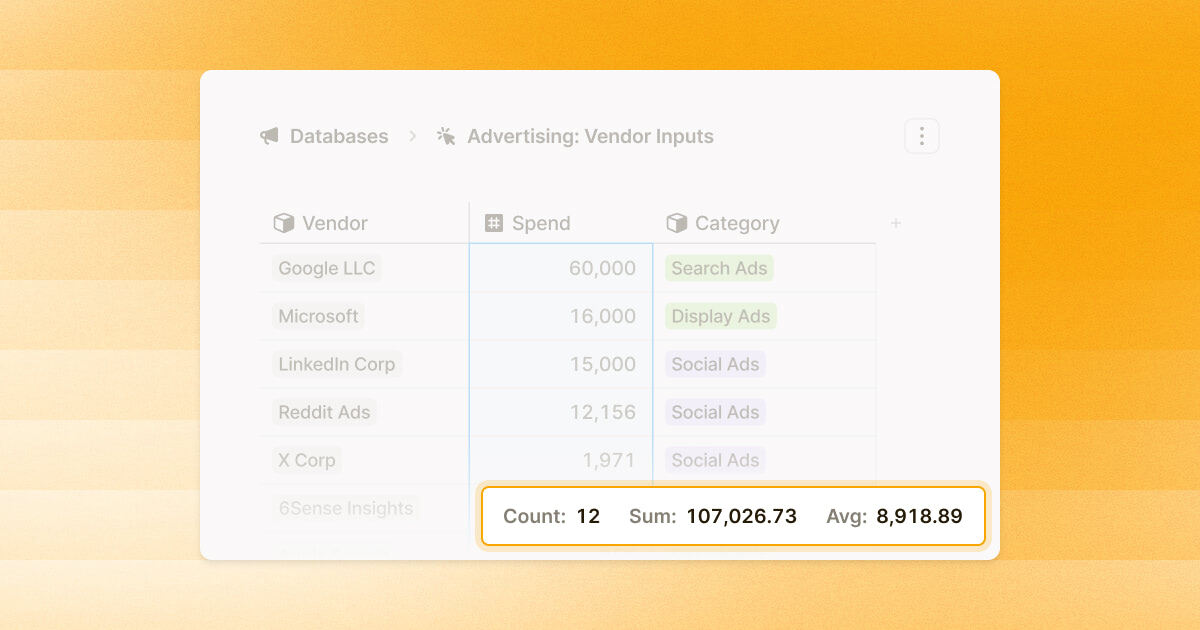Click the hash icon in Spend header

click(494, 223)
